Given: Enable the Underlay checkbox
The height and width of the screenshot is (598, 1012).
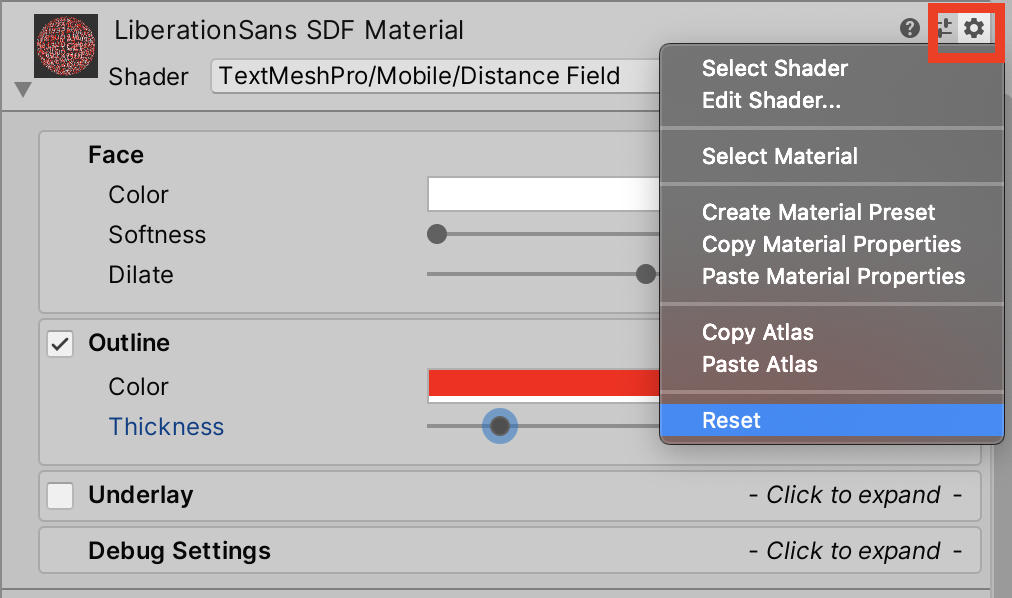Looking at the screenshot, I should pyautogui.click(x=61, y=496).
